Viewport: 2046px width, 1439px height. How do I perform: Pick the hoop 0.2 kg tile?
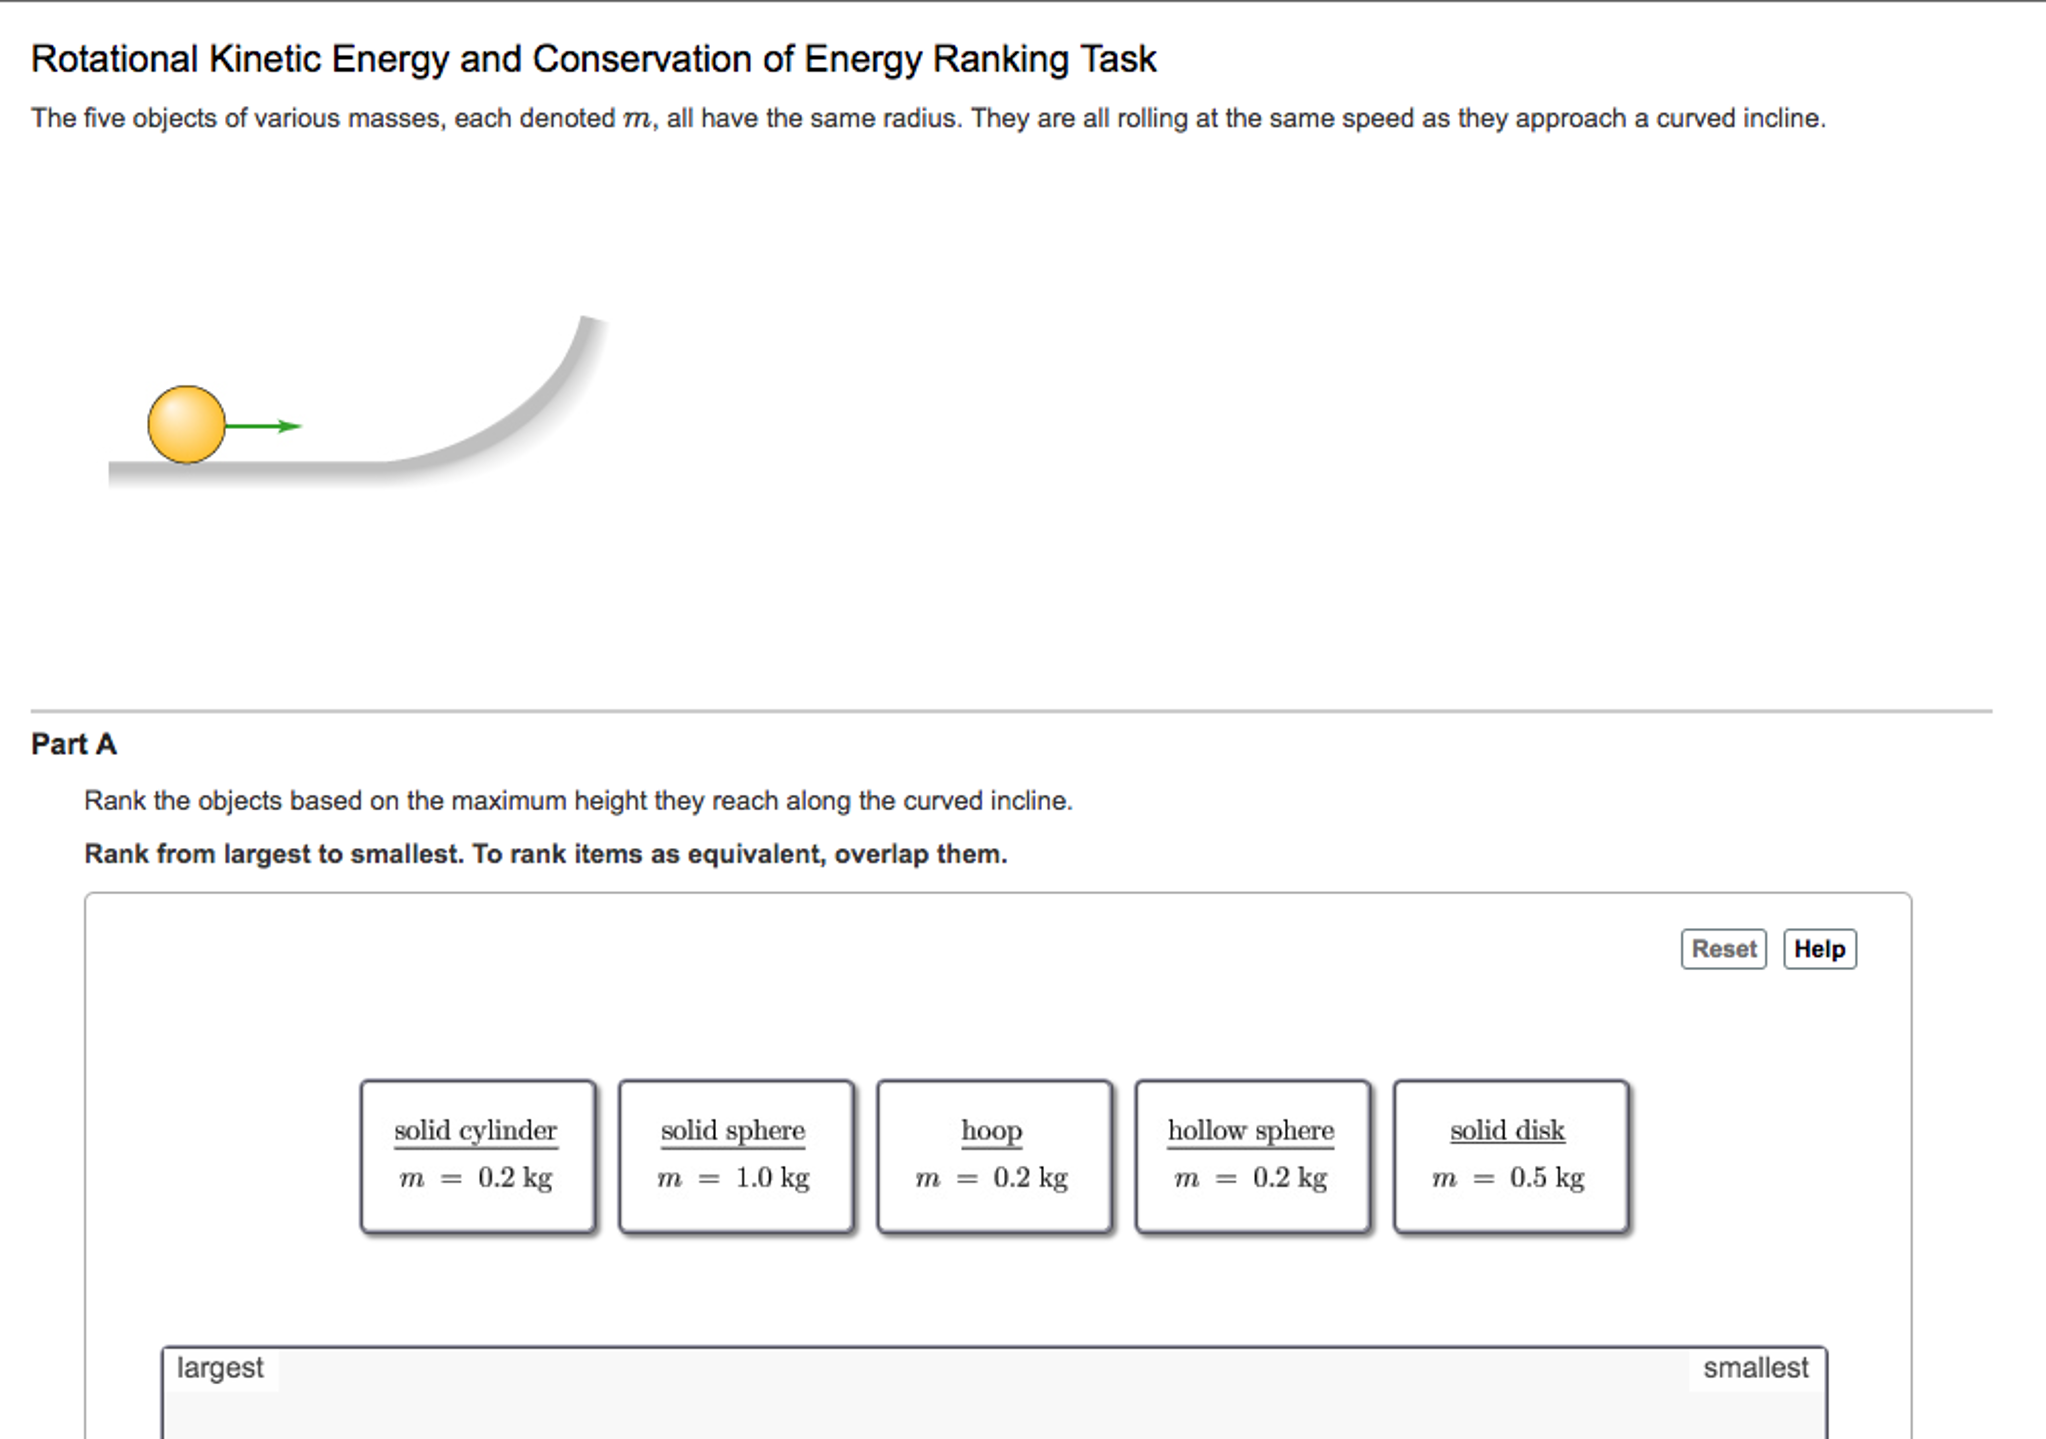point(993,1155)
